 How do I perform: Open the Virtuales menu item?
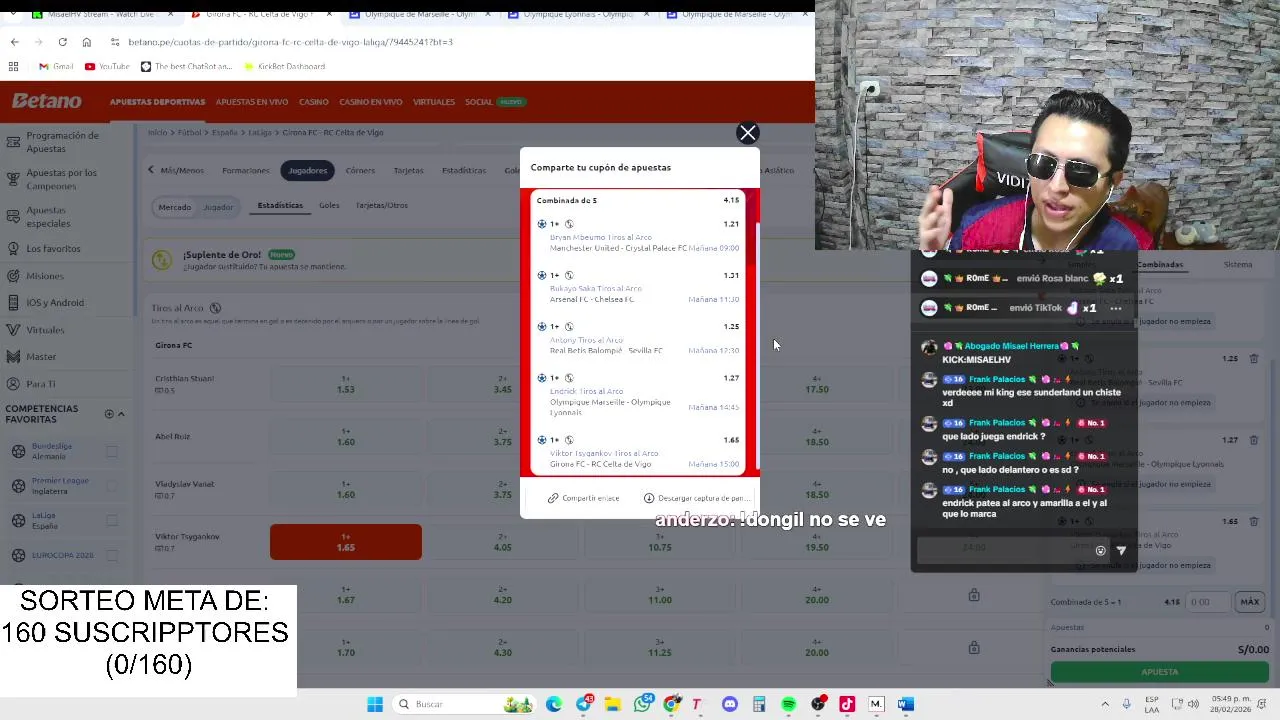pos(434,102)
